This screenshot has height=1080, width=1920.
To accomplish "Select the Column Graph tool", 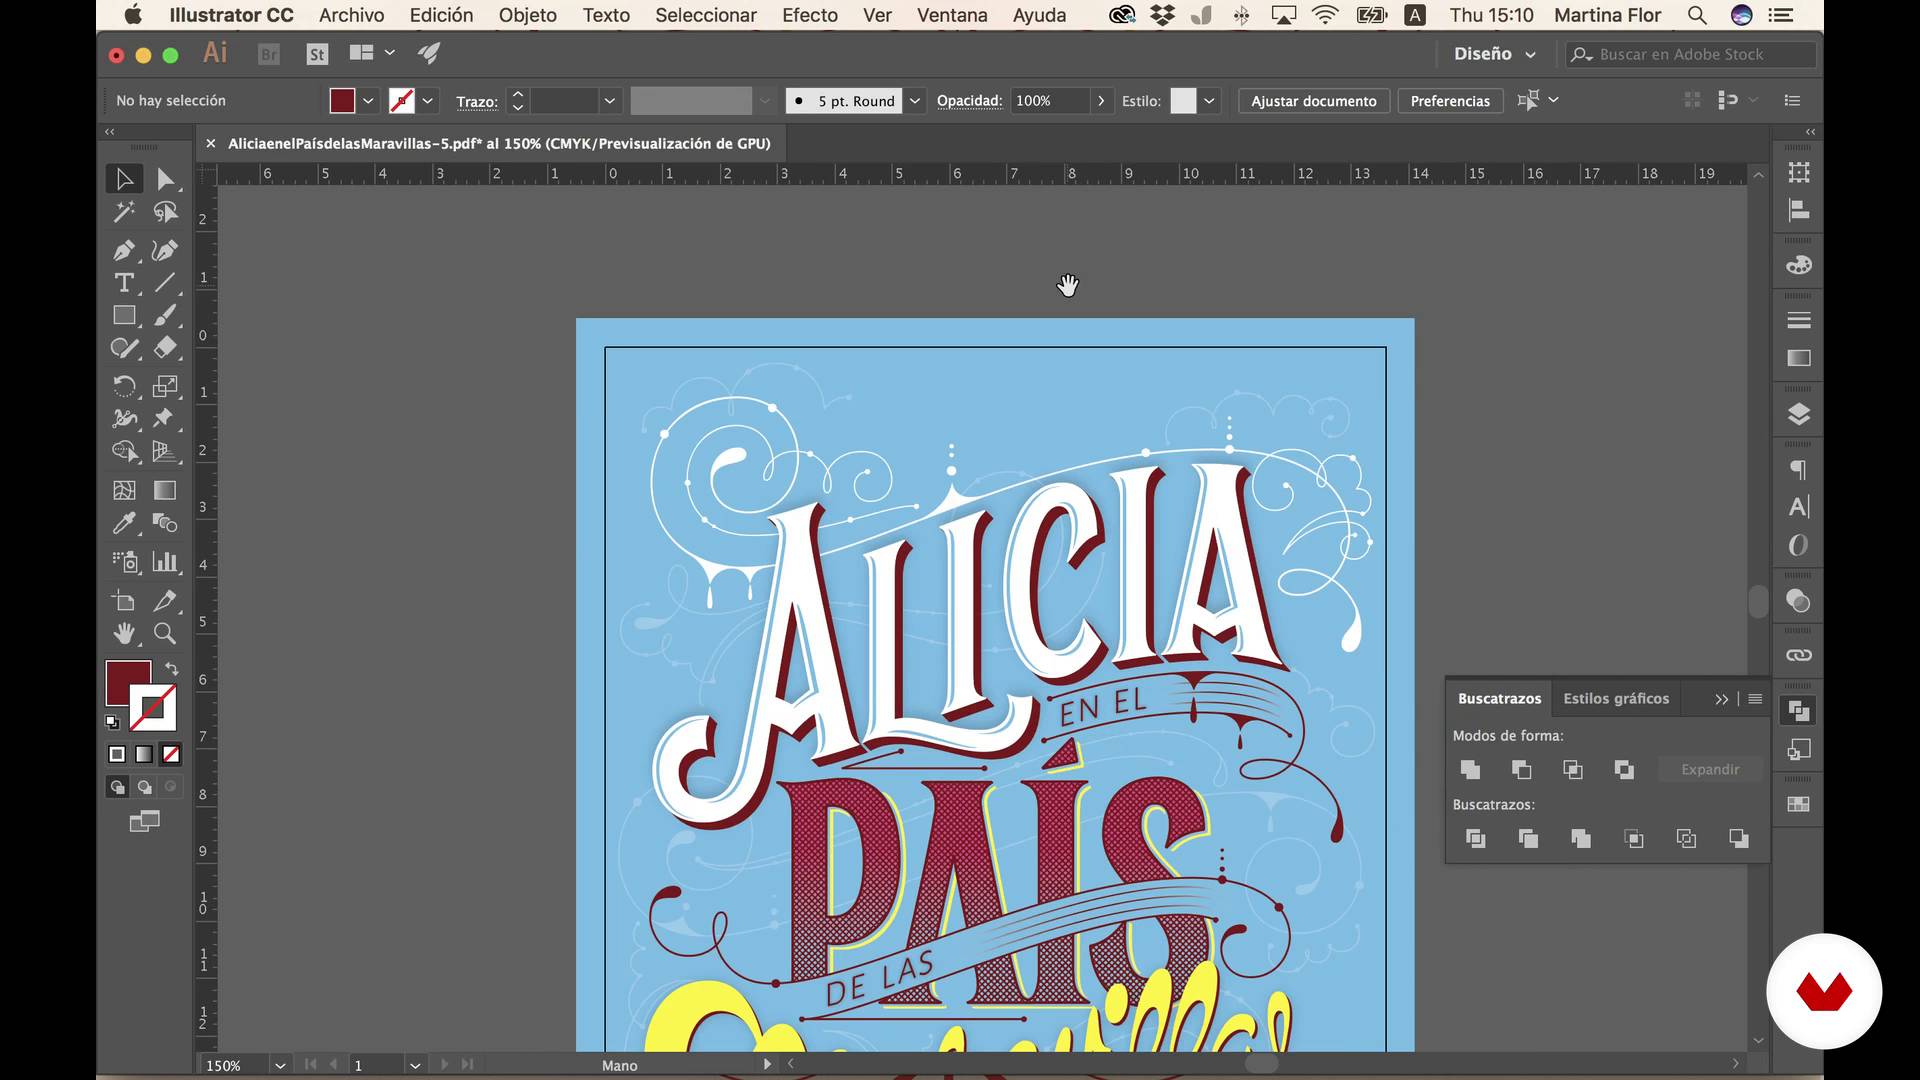I will (165, 561).
